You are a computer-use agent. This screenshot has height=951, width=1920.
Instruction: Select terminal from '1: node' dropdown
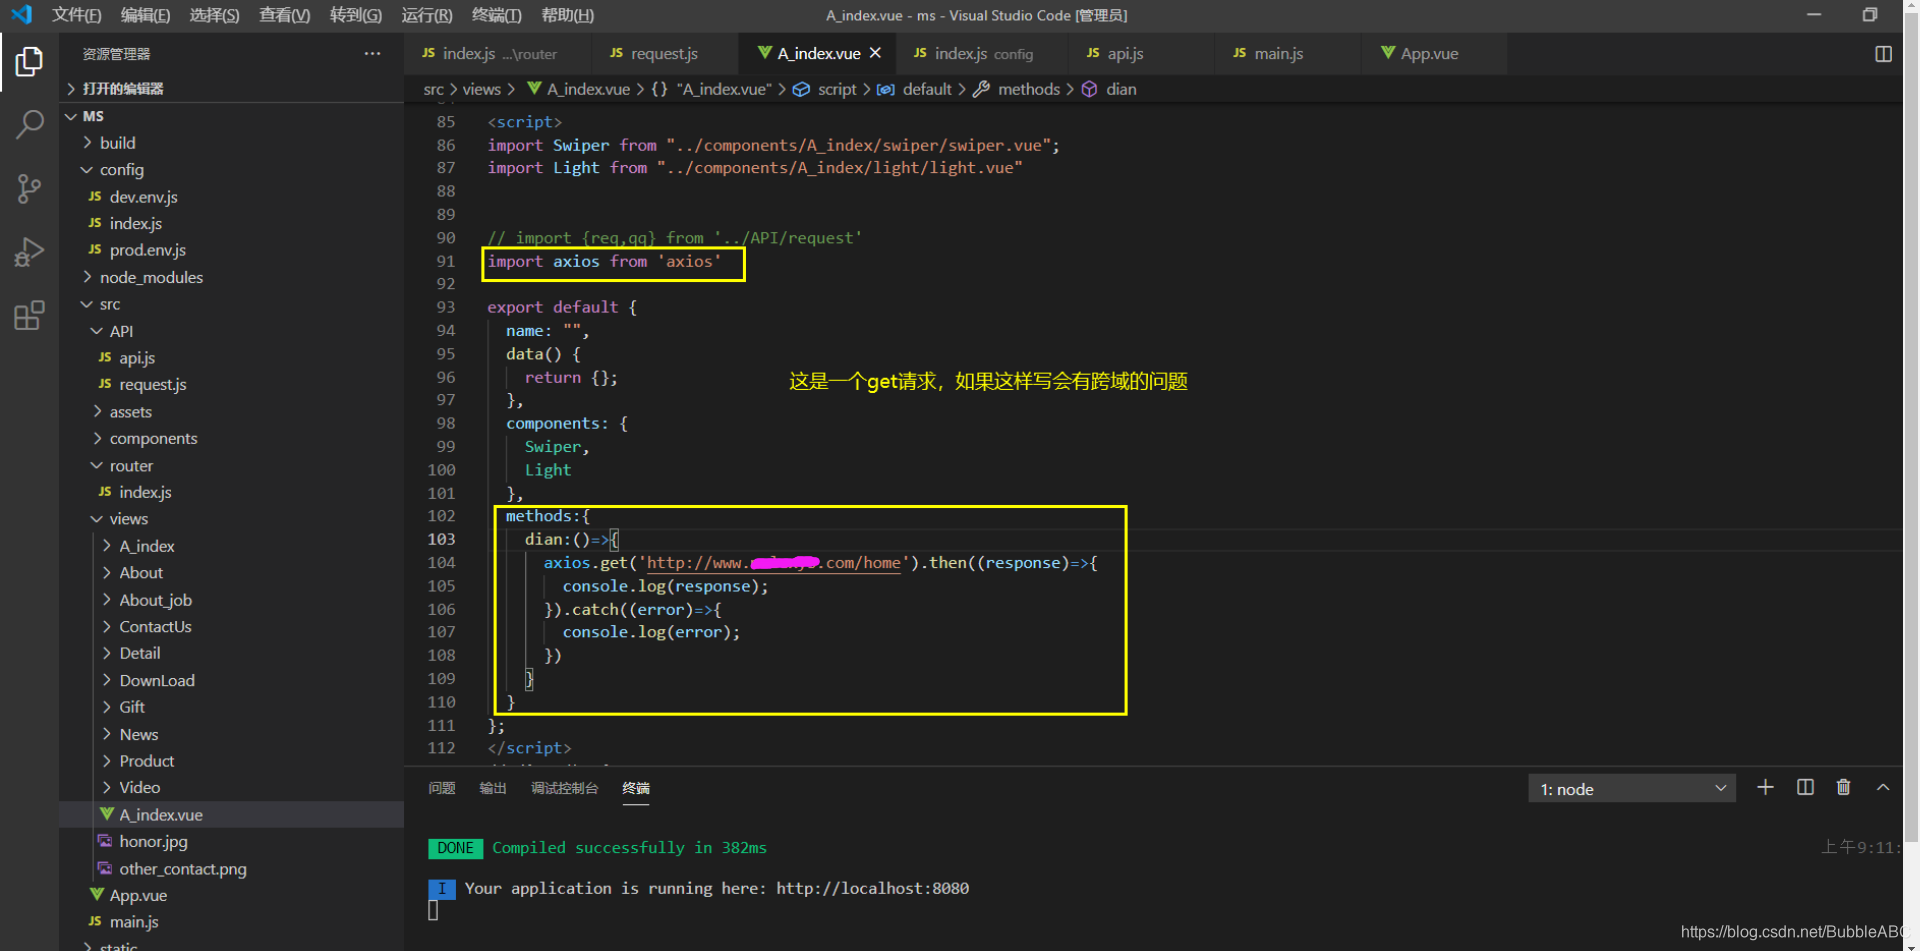(1632, 789)
